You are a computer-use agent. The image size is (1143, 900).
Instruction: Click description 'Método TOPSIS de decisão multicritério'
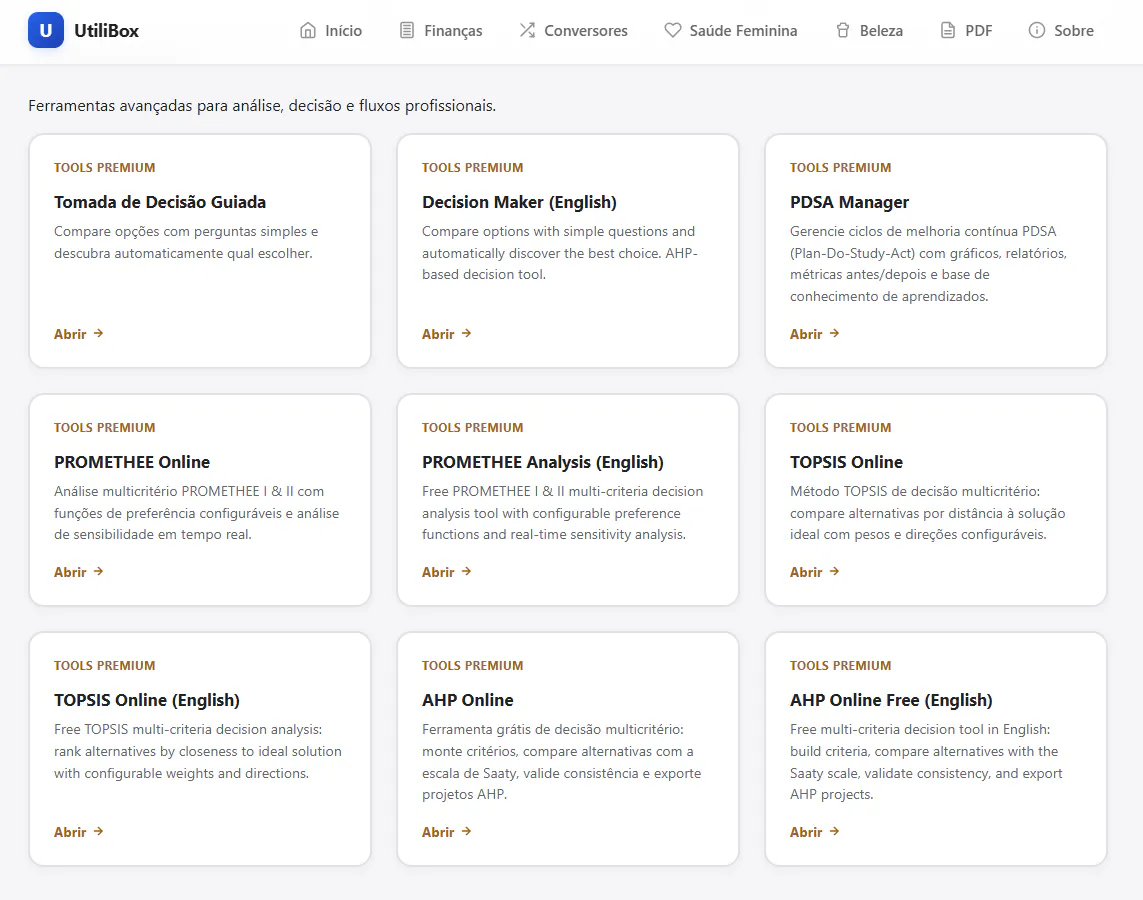coord(927,513)
